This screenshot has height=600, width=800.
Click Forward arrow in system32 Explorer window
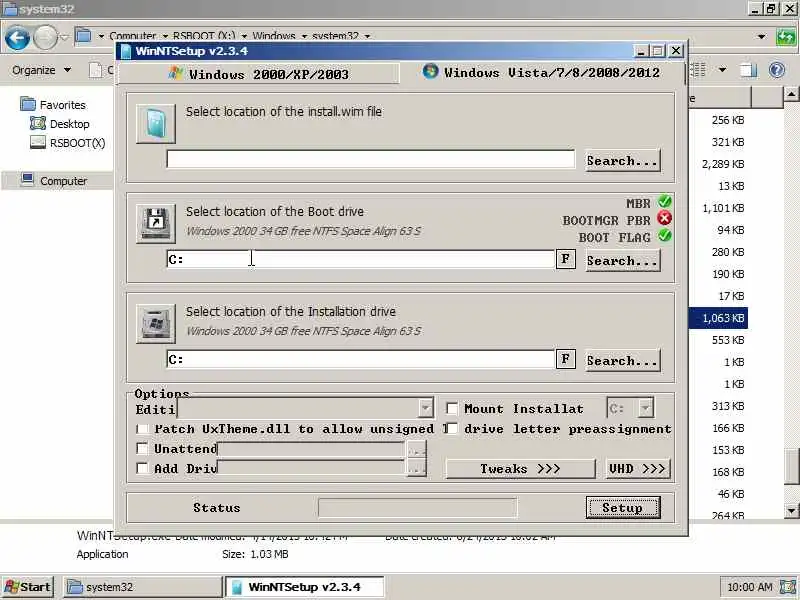coord(45,38)
